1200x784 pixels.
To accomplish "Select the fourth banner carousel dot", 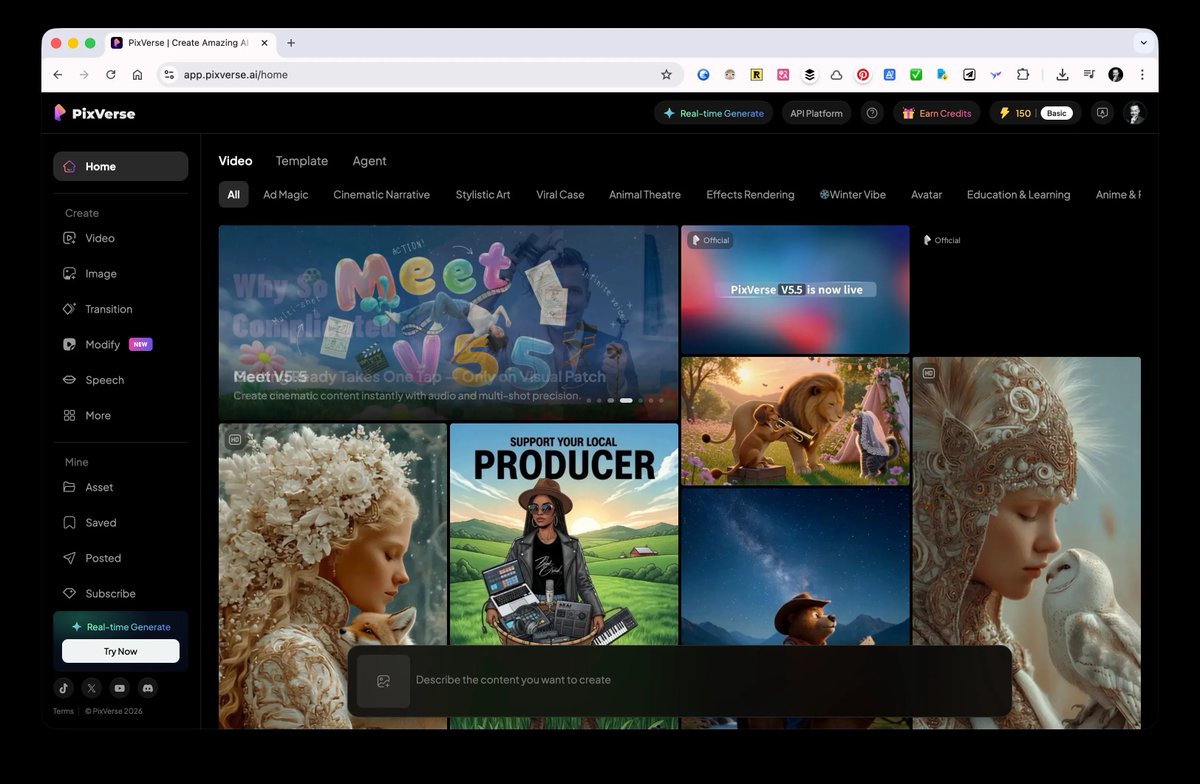I will 626,400.
